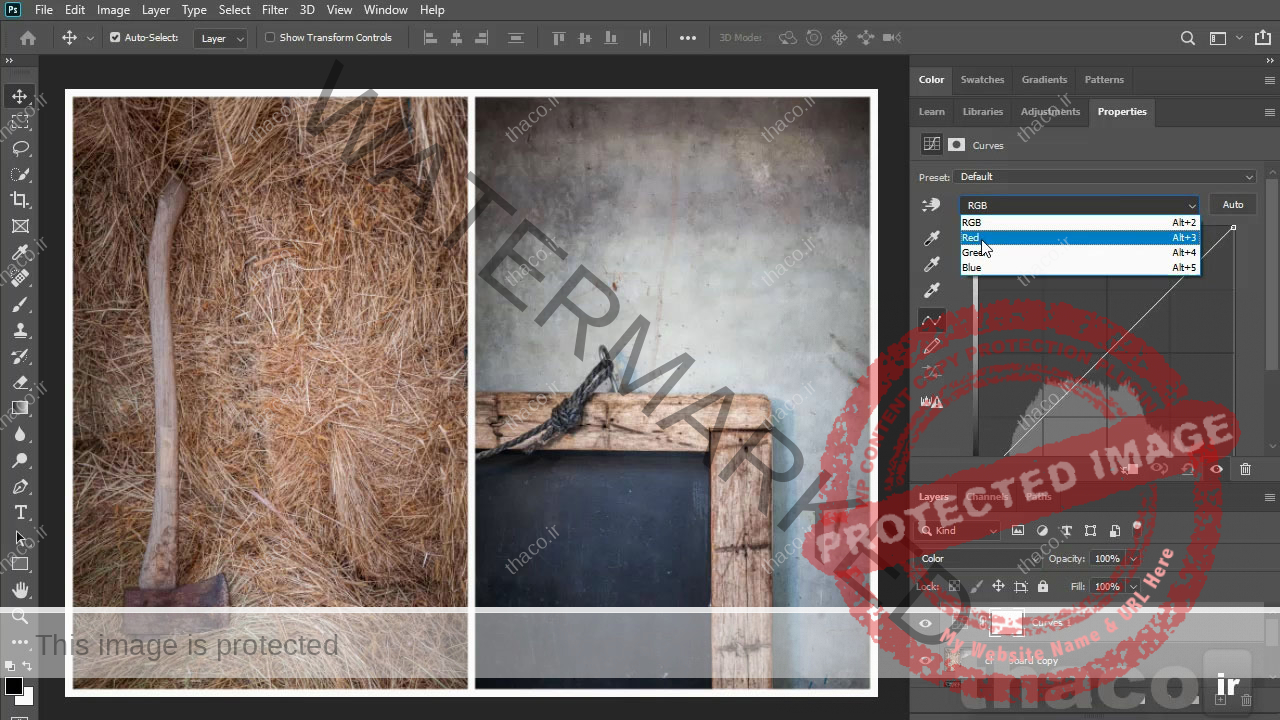This screenshot has width=1280, height=720.
Task: Select the Path Selection tool
Action: 20,538
